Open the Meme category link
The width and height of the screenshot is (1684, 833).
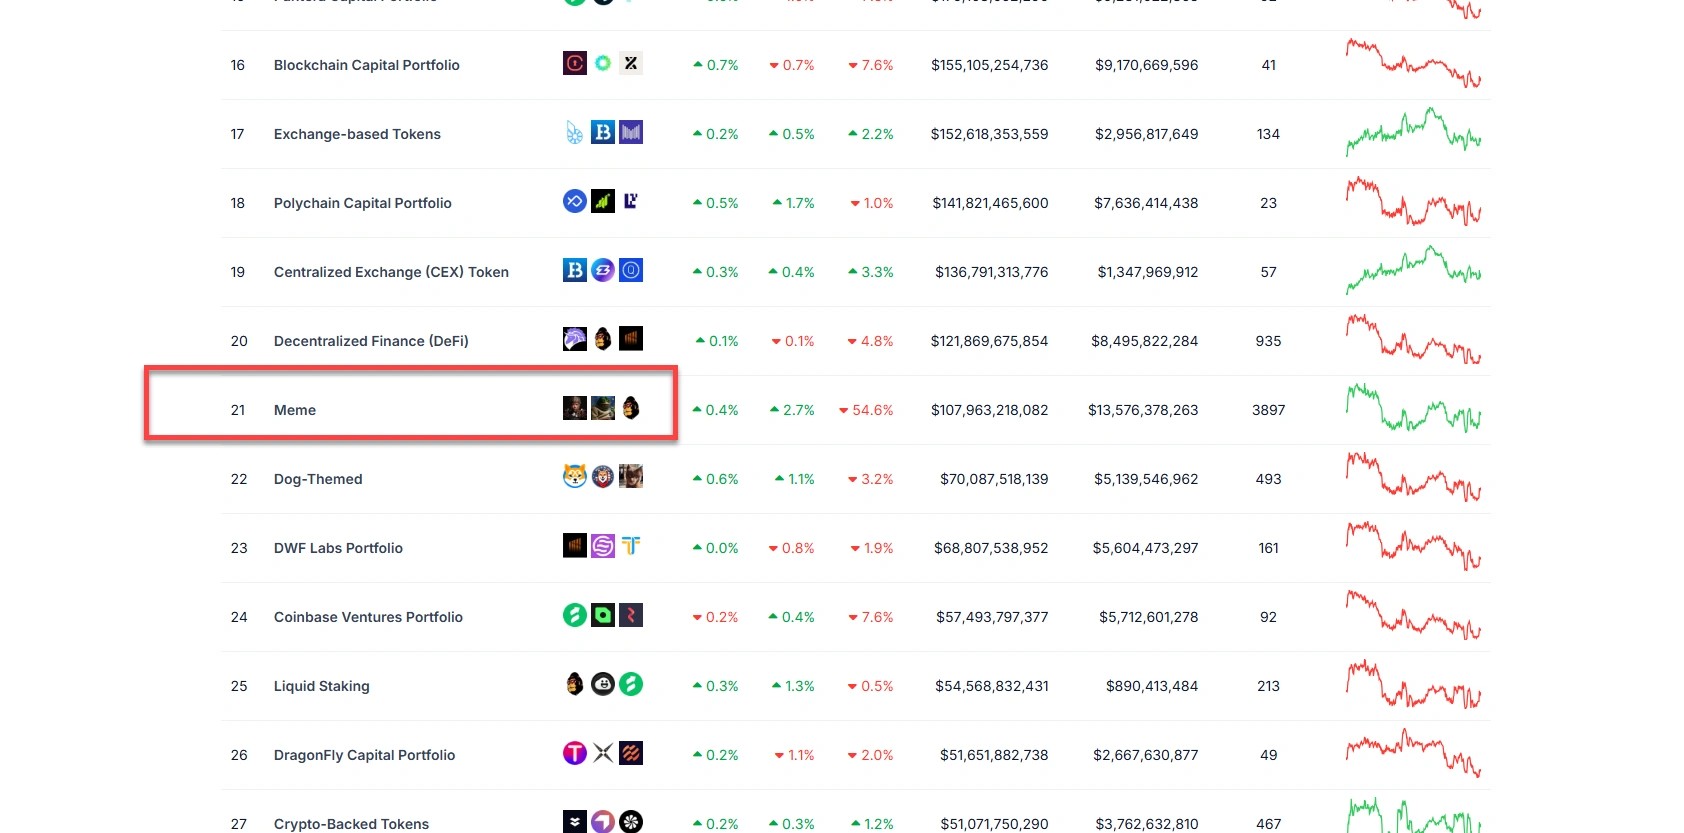[295, 410]
